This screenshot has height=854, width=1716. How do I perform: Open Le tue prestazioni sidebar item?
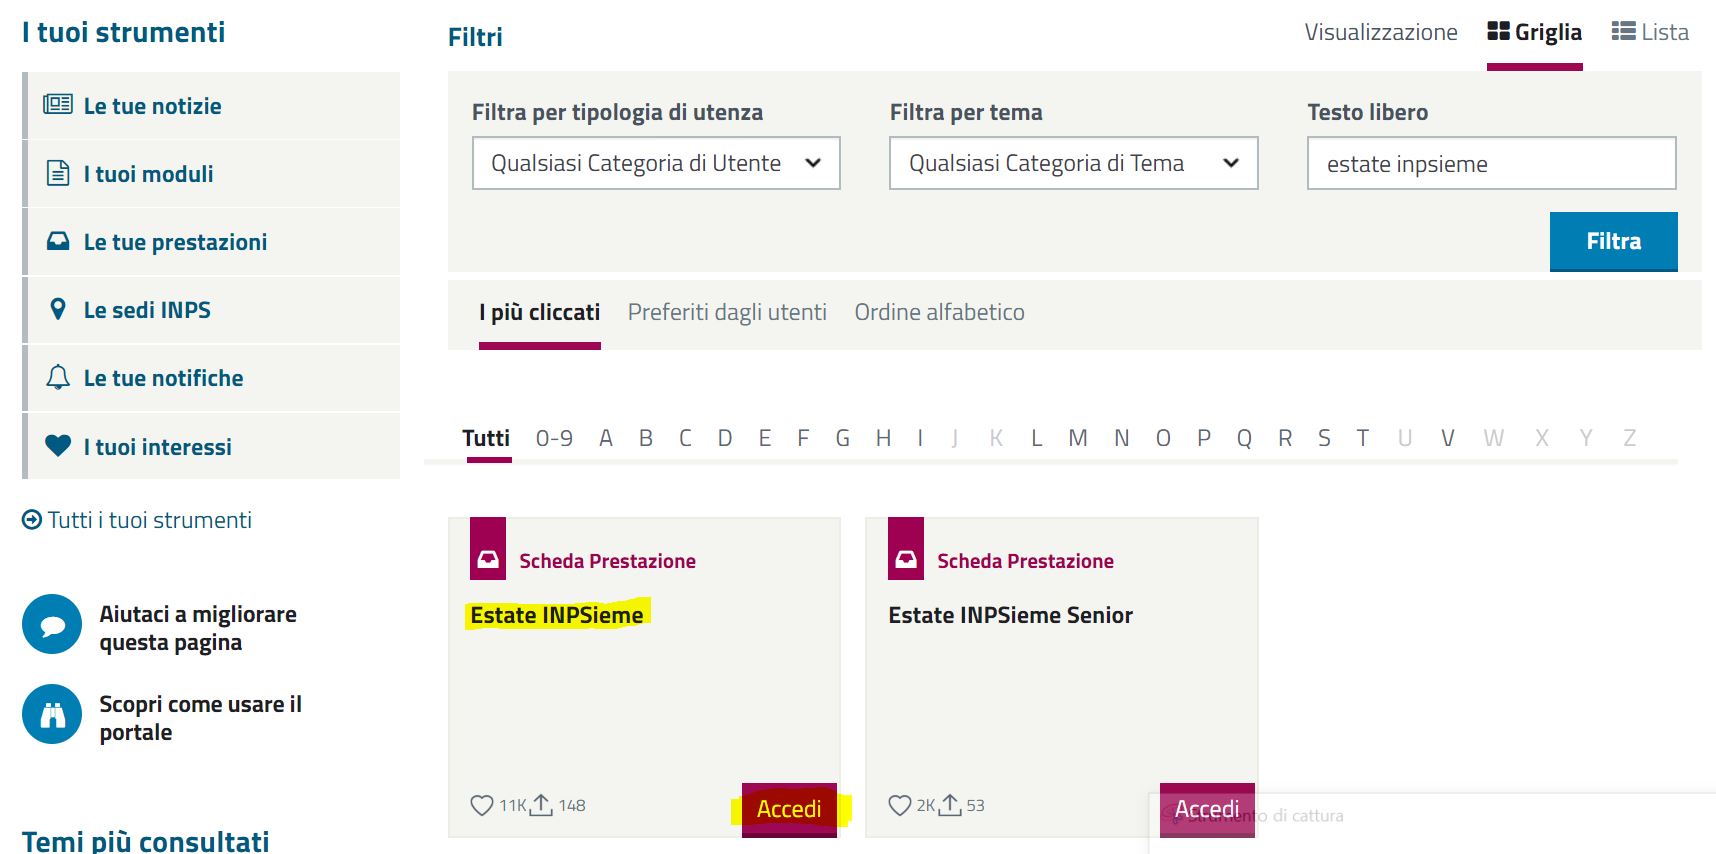(175, 242)
